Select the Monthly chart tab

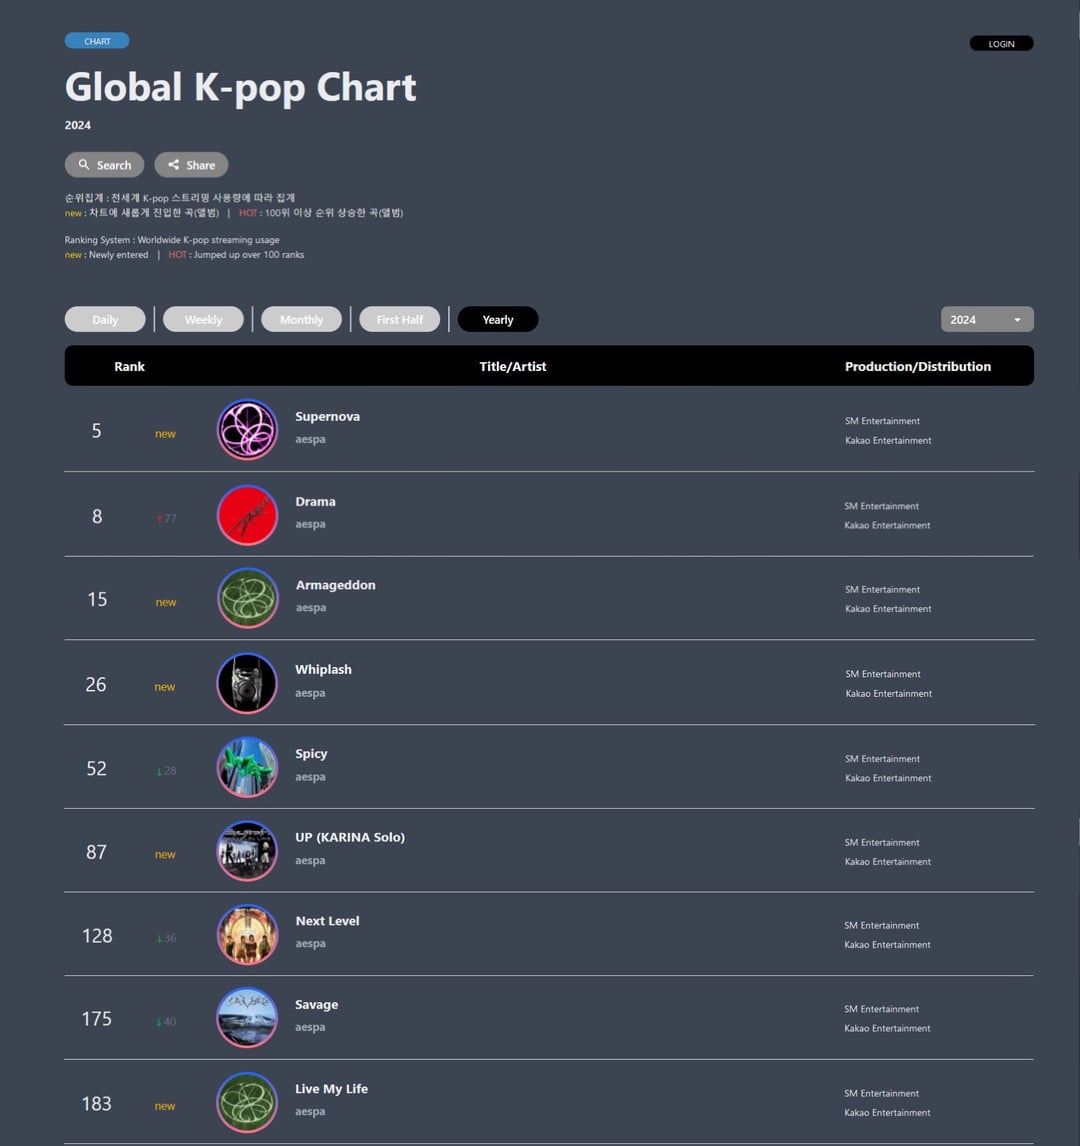click(x=301, y=320)
